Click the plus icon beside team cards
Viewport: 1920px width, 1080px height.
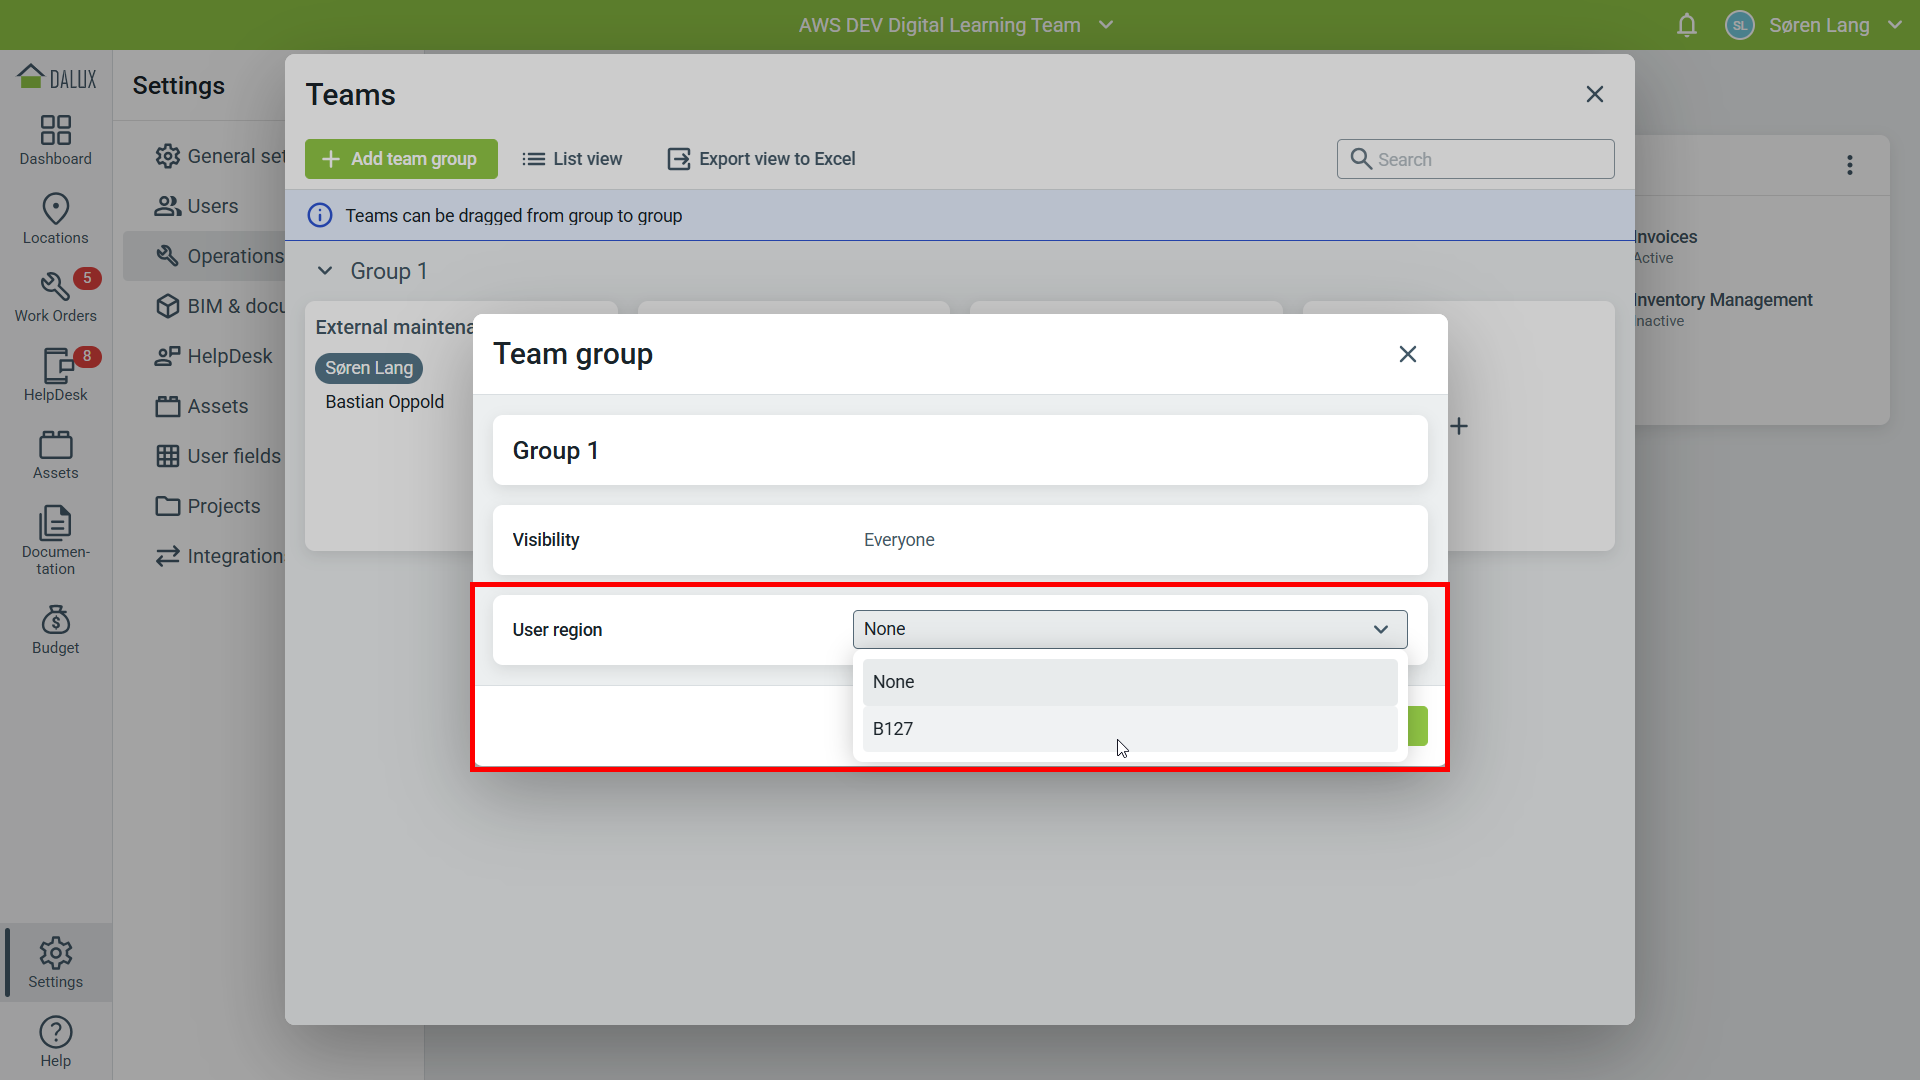tap(1459, 426)
